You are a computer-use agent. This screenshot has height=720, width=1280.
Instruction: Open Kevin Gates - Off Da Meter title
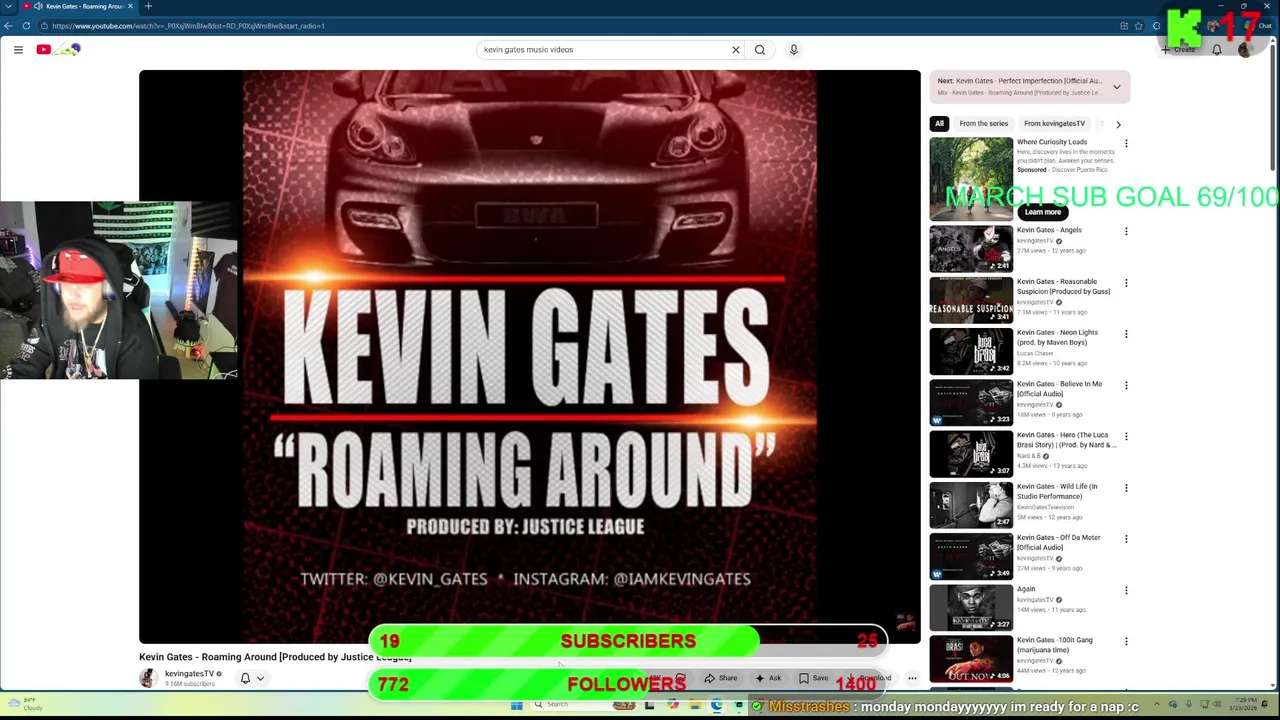1058,542
